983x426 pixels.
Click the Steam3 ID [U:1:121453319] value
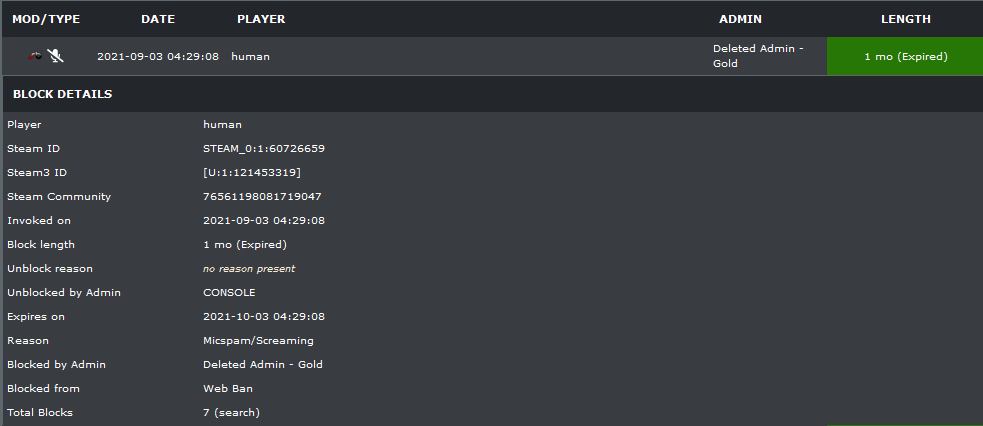pyautogui.click(x=251, y=172)
